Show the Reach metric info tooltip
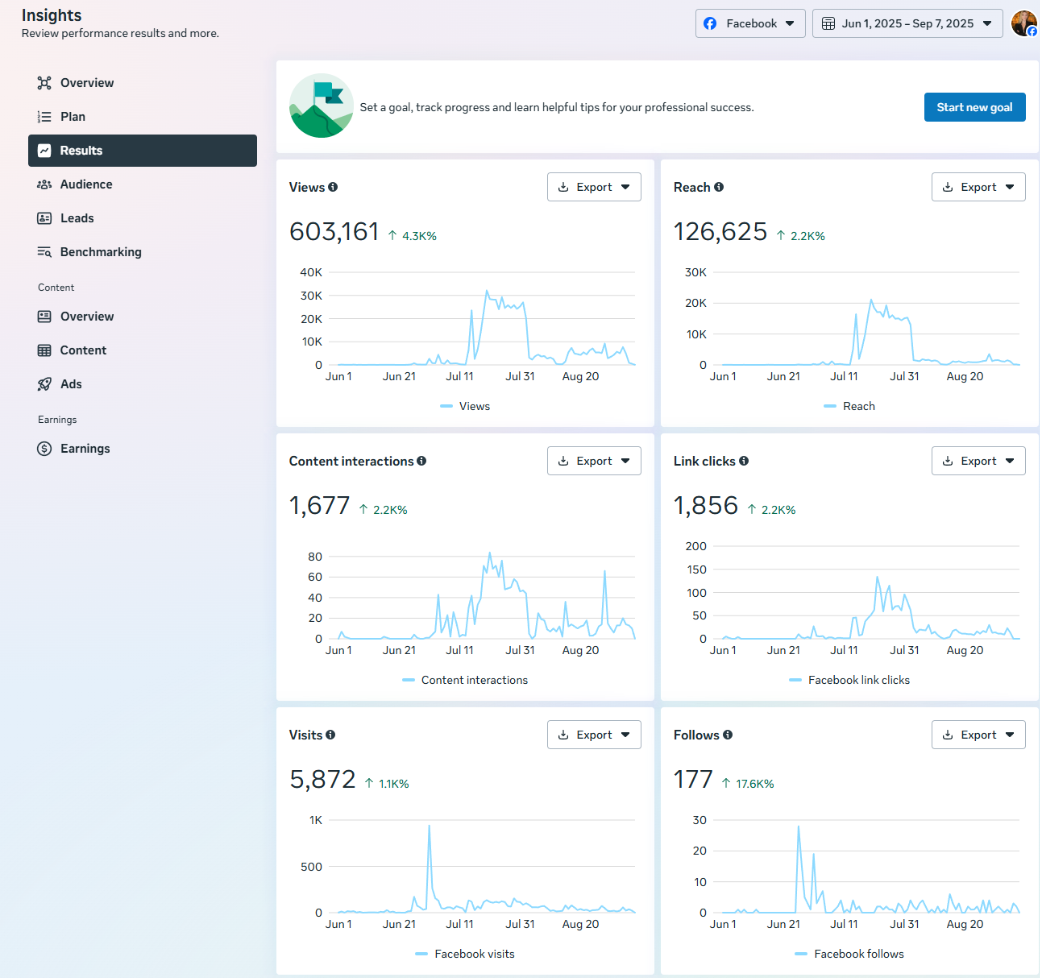 point(718,187)
